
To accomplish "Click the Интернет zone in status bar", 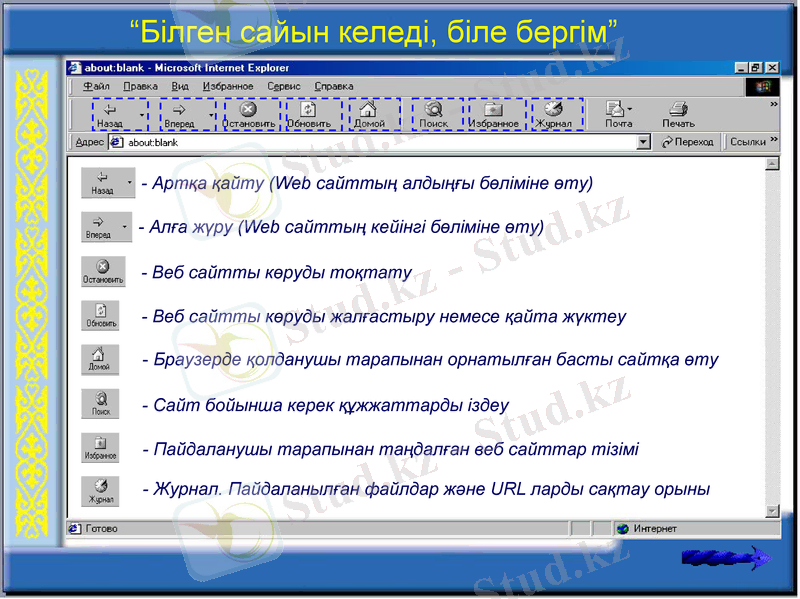I will point(655,525).
